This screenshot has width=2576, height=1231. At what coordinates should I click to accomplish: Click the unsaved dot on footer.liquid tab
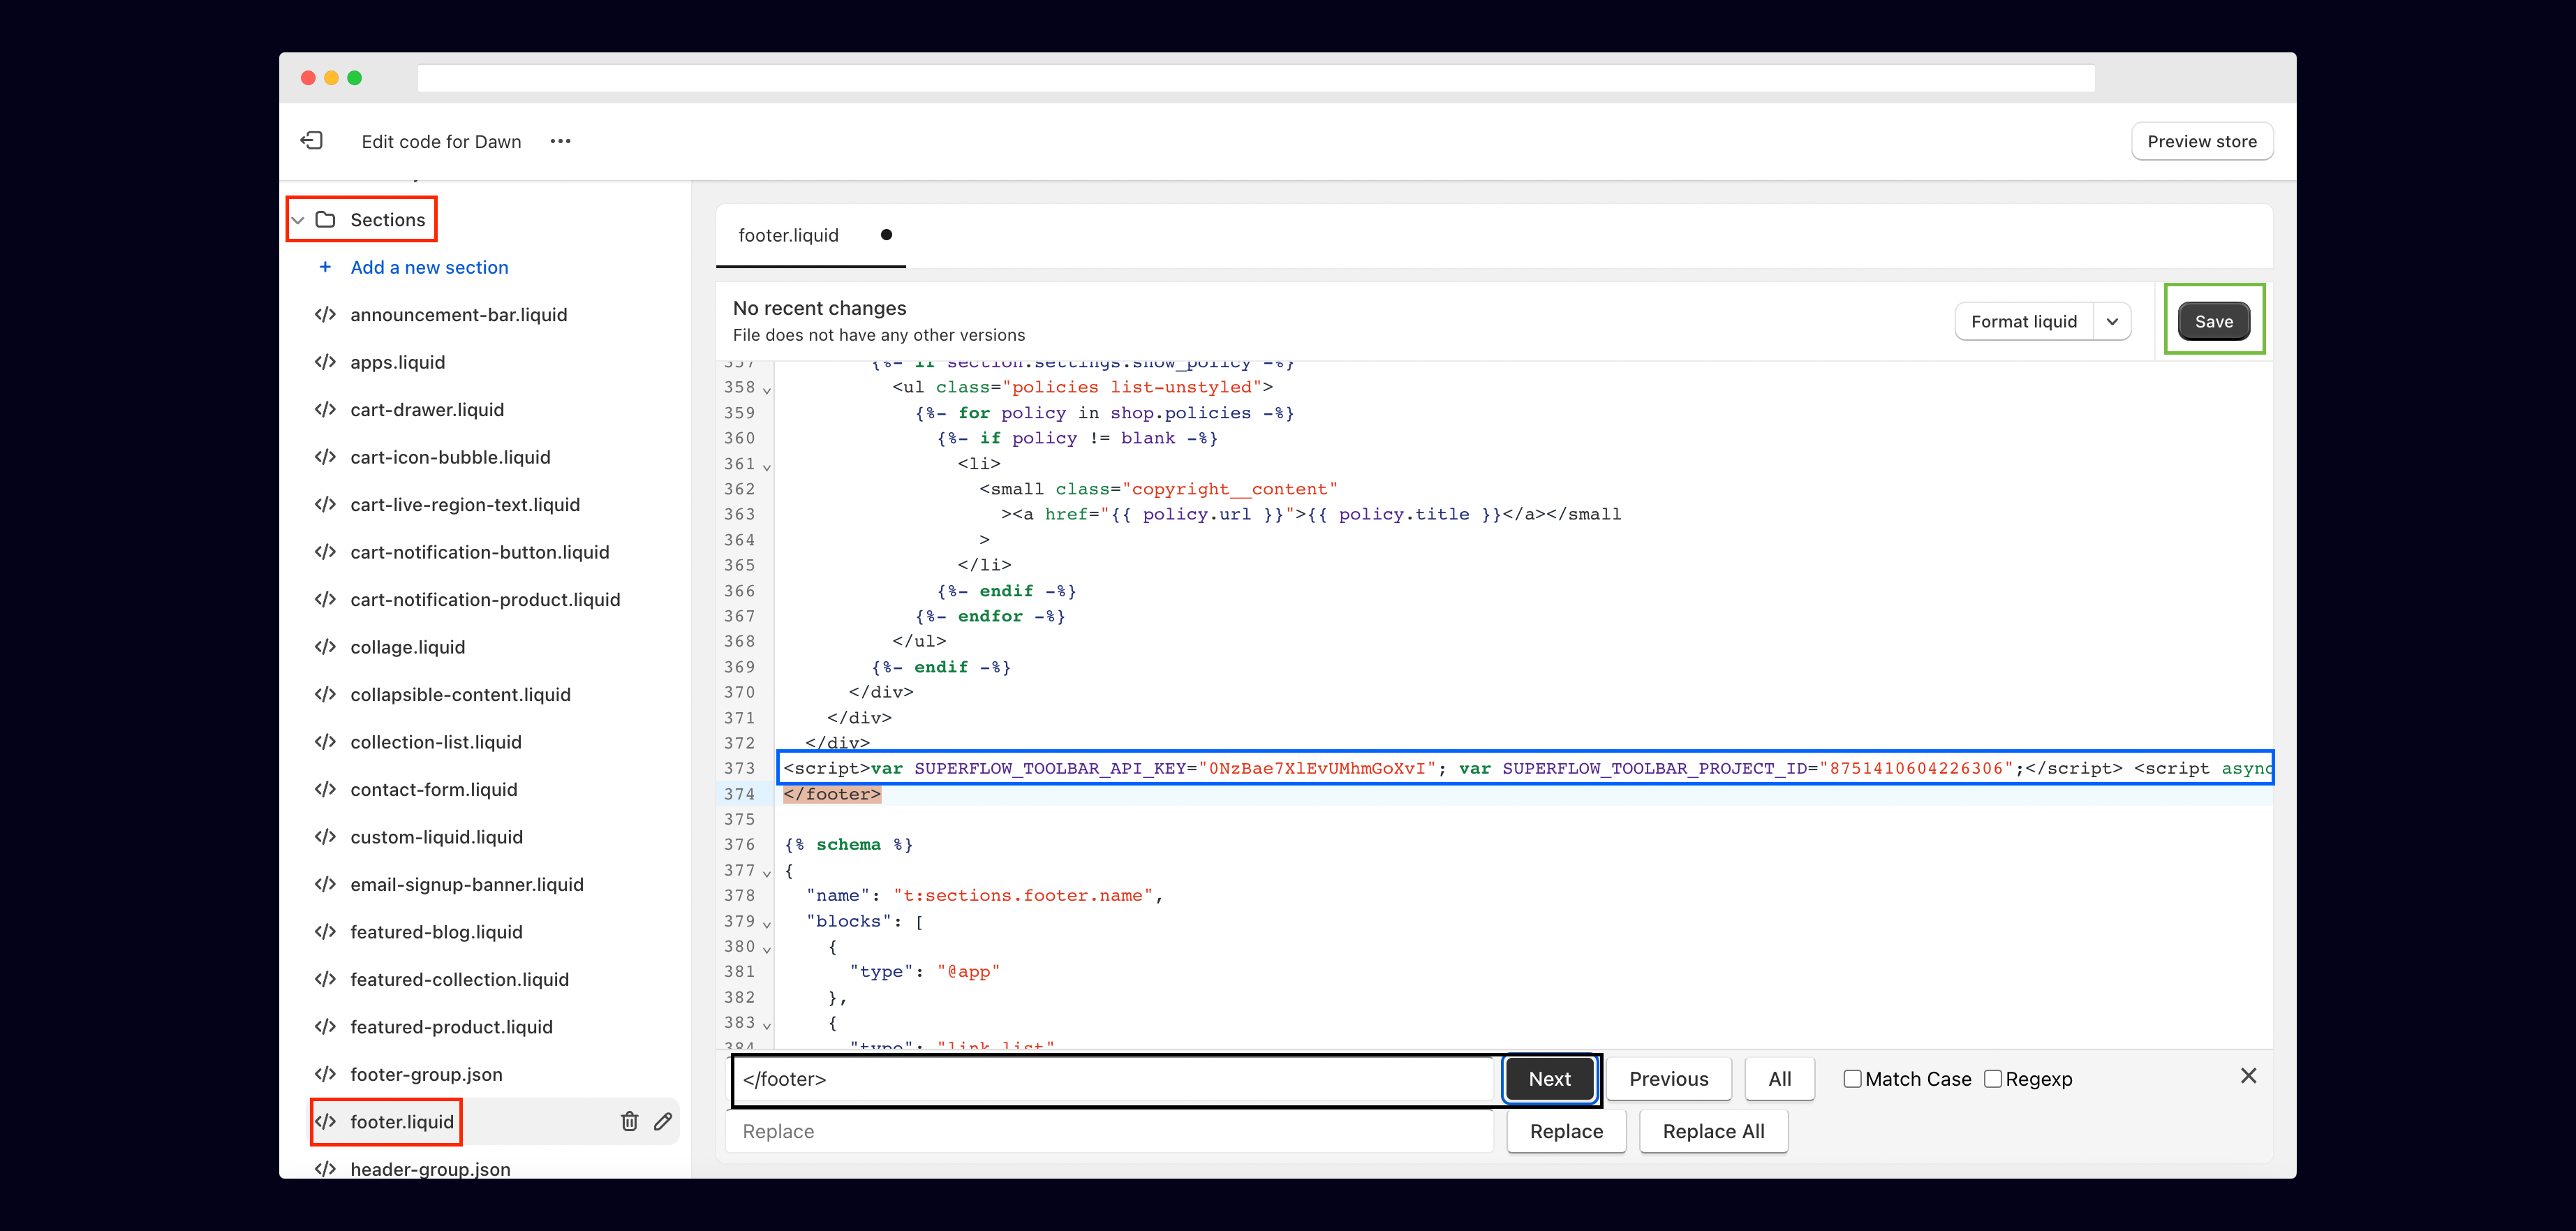point(886,235)
